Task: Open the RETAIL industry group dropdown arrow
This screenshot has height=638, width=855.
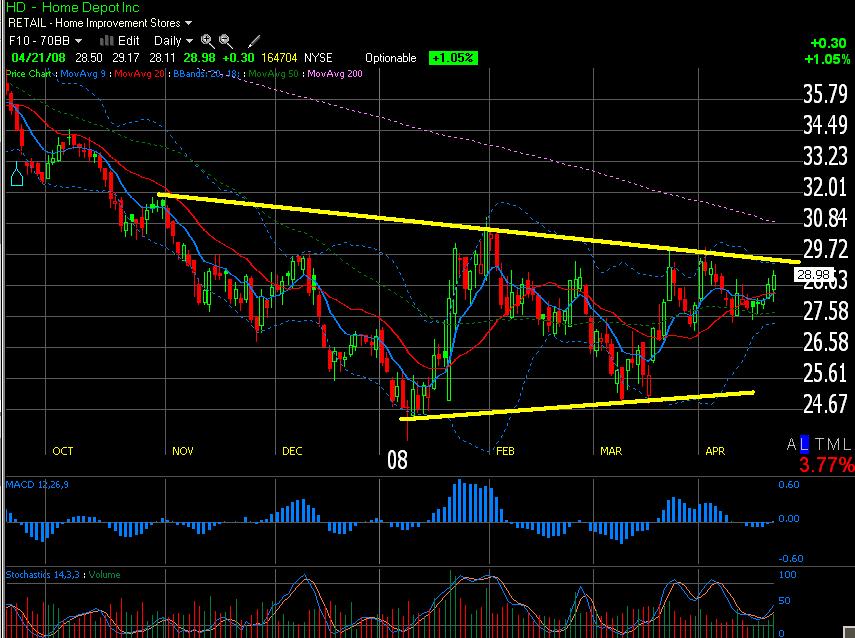Action: (189, 23)
